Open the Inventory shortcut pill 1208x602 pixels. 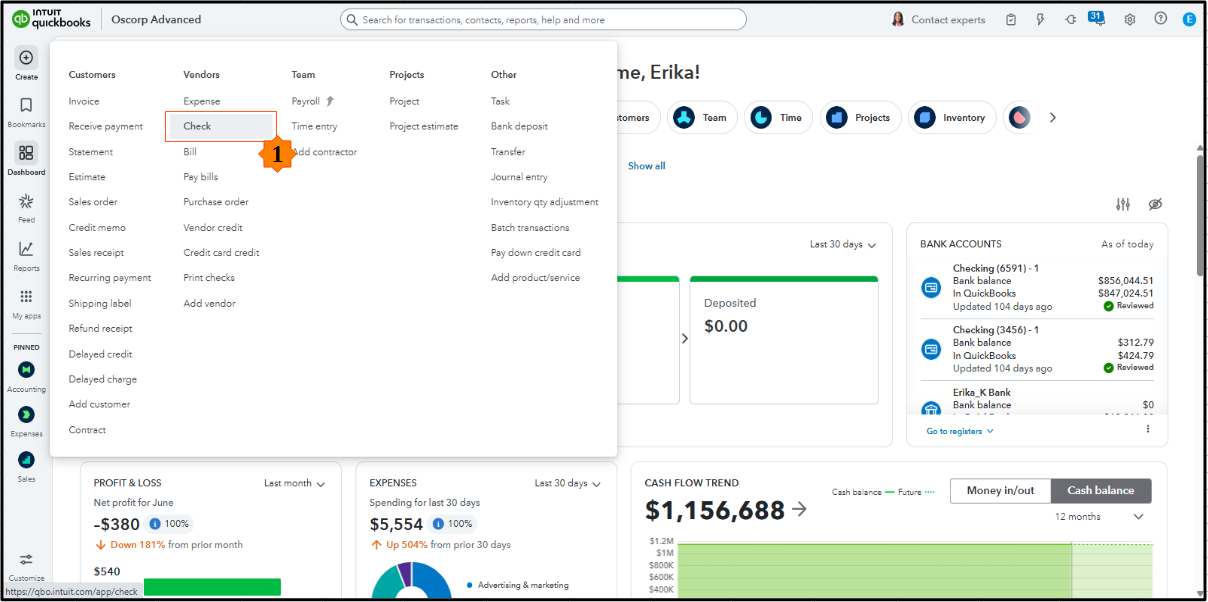[952, 118]
